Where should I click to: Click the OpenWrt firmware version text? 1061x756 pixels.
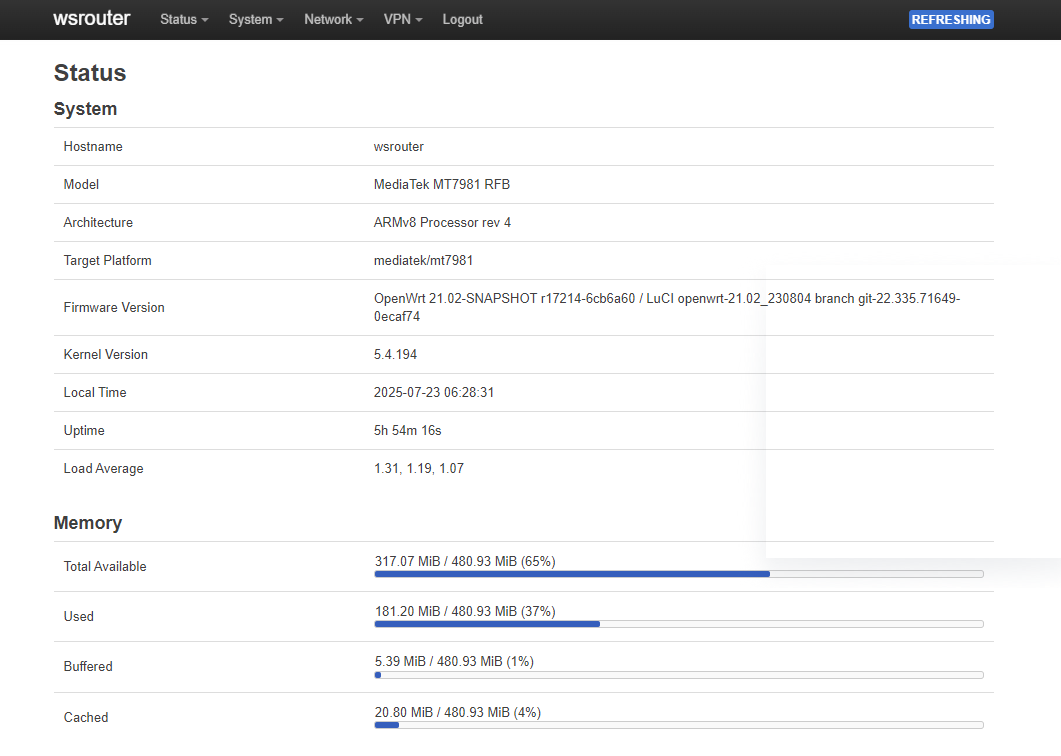[x=666, y=299]
